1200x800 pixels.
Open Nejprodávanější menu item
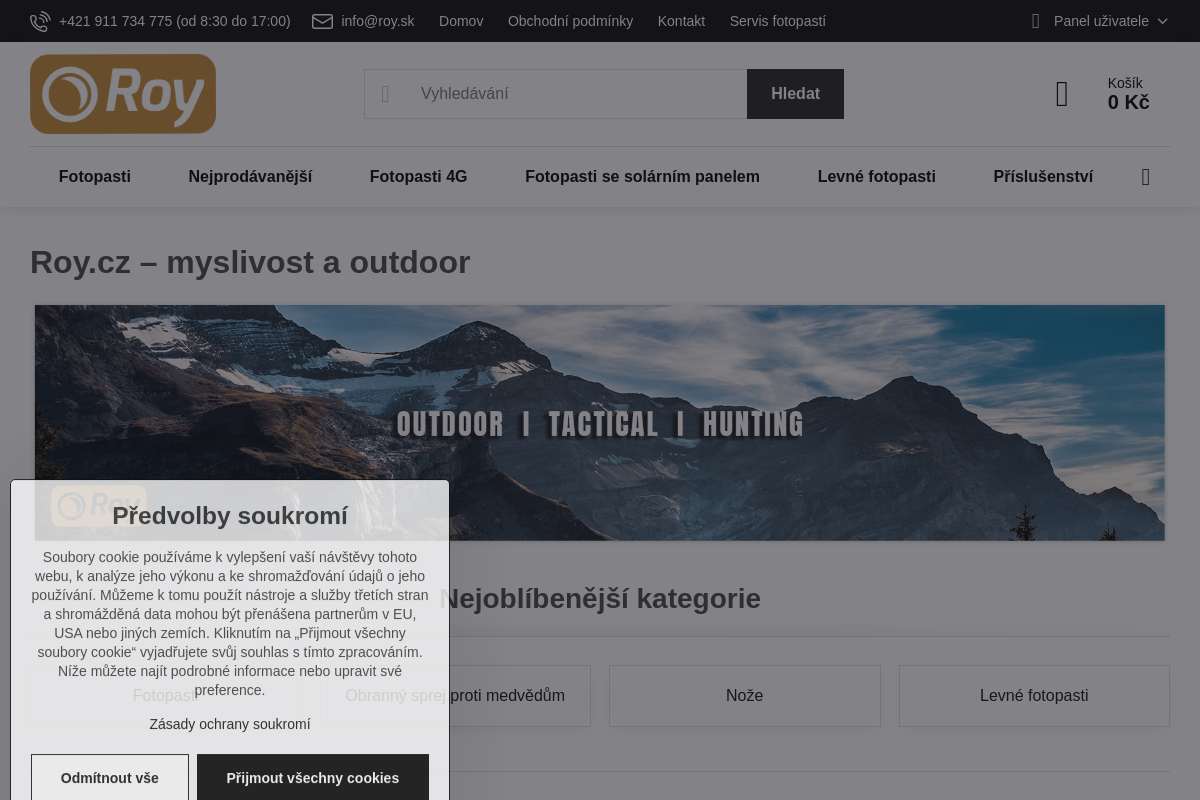[x=250, y=177]
